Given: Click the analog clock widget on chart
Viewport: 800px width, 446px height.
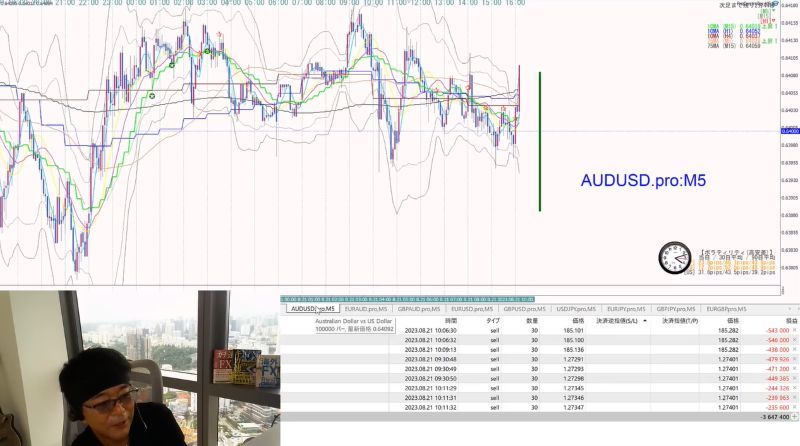Looking at the screenshot, I should (674, 258).
